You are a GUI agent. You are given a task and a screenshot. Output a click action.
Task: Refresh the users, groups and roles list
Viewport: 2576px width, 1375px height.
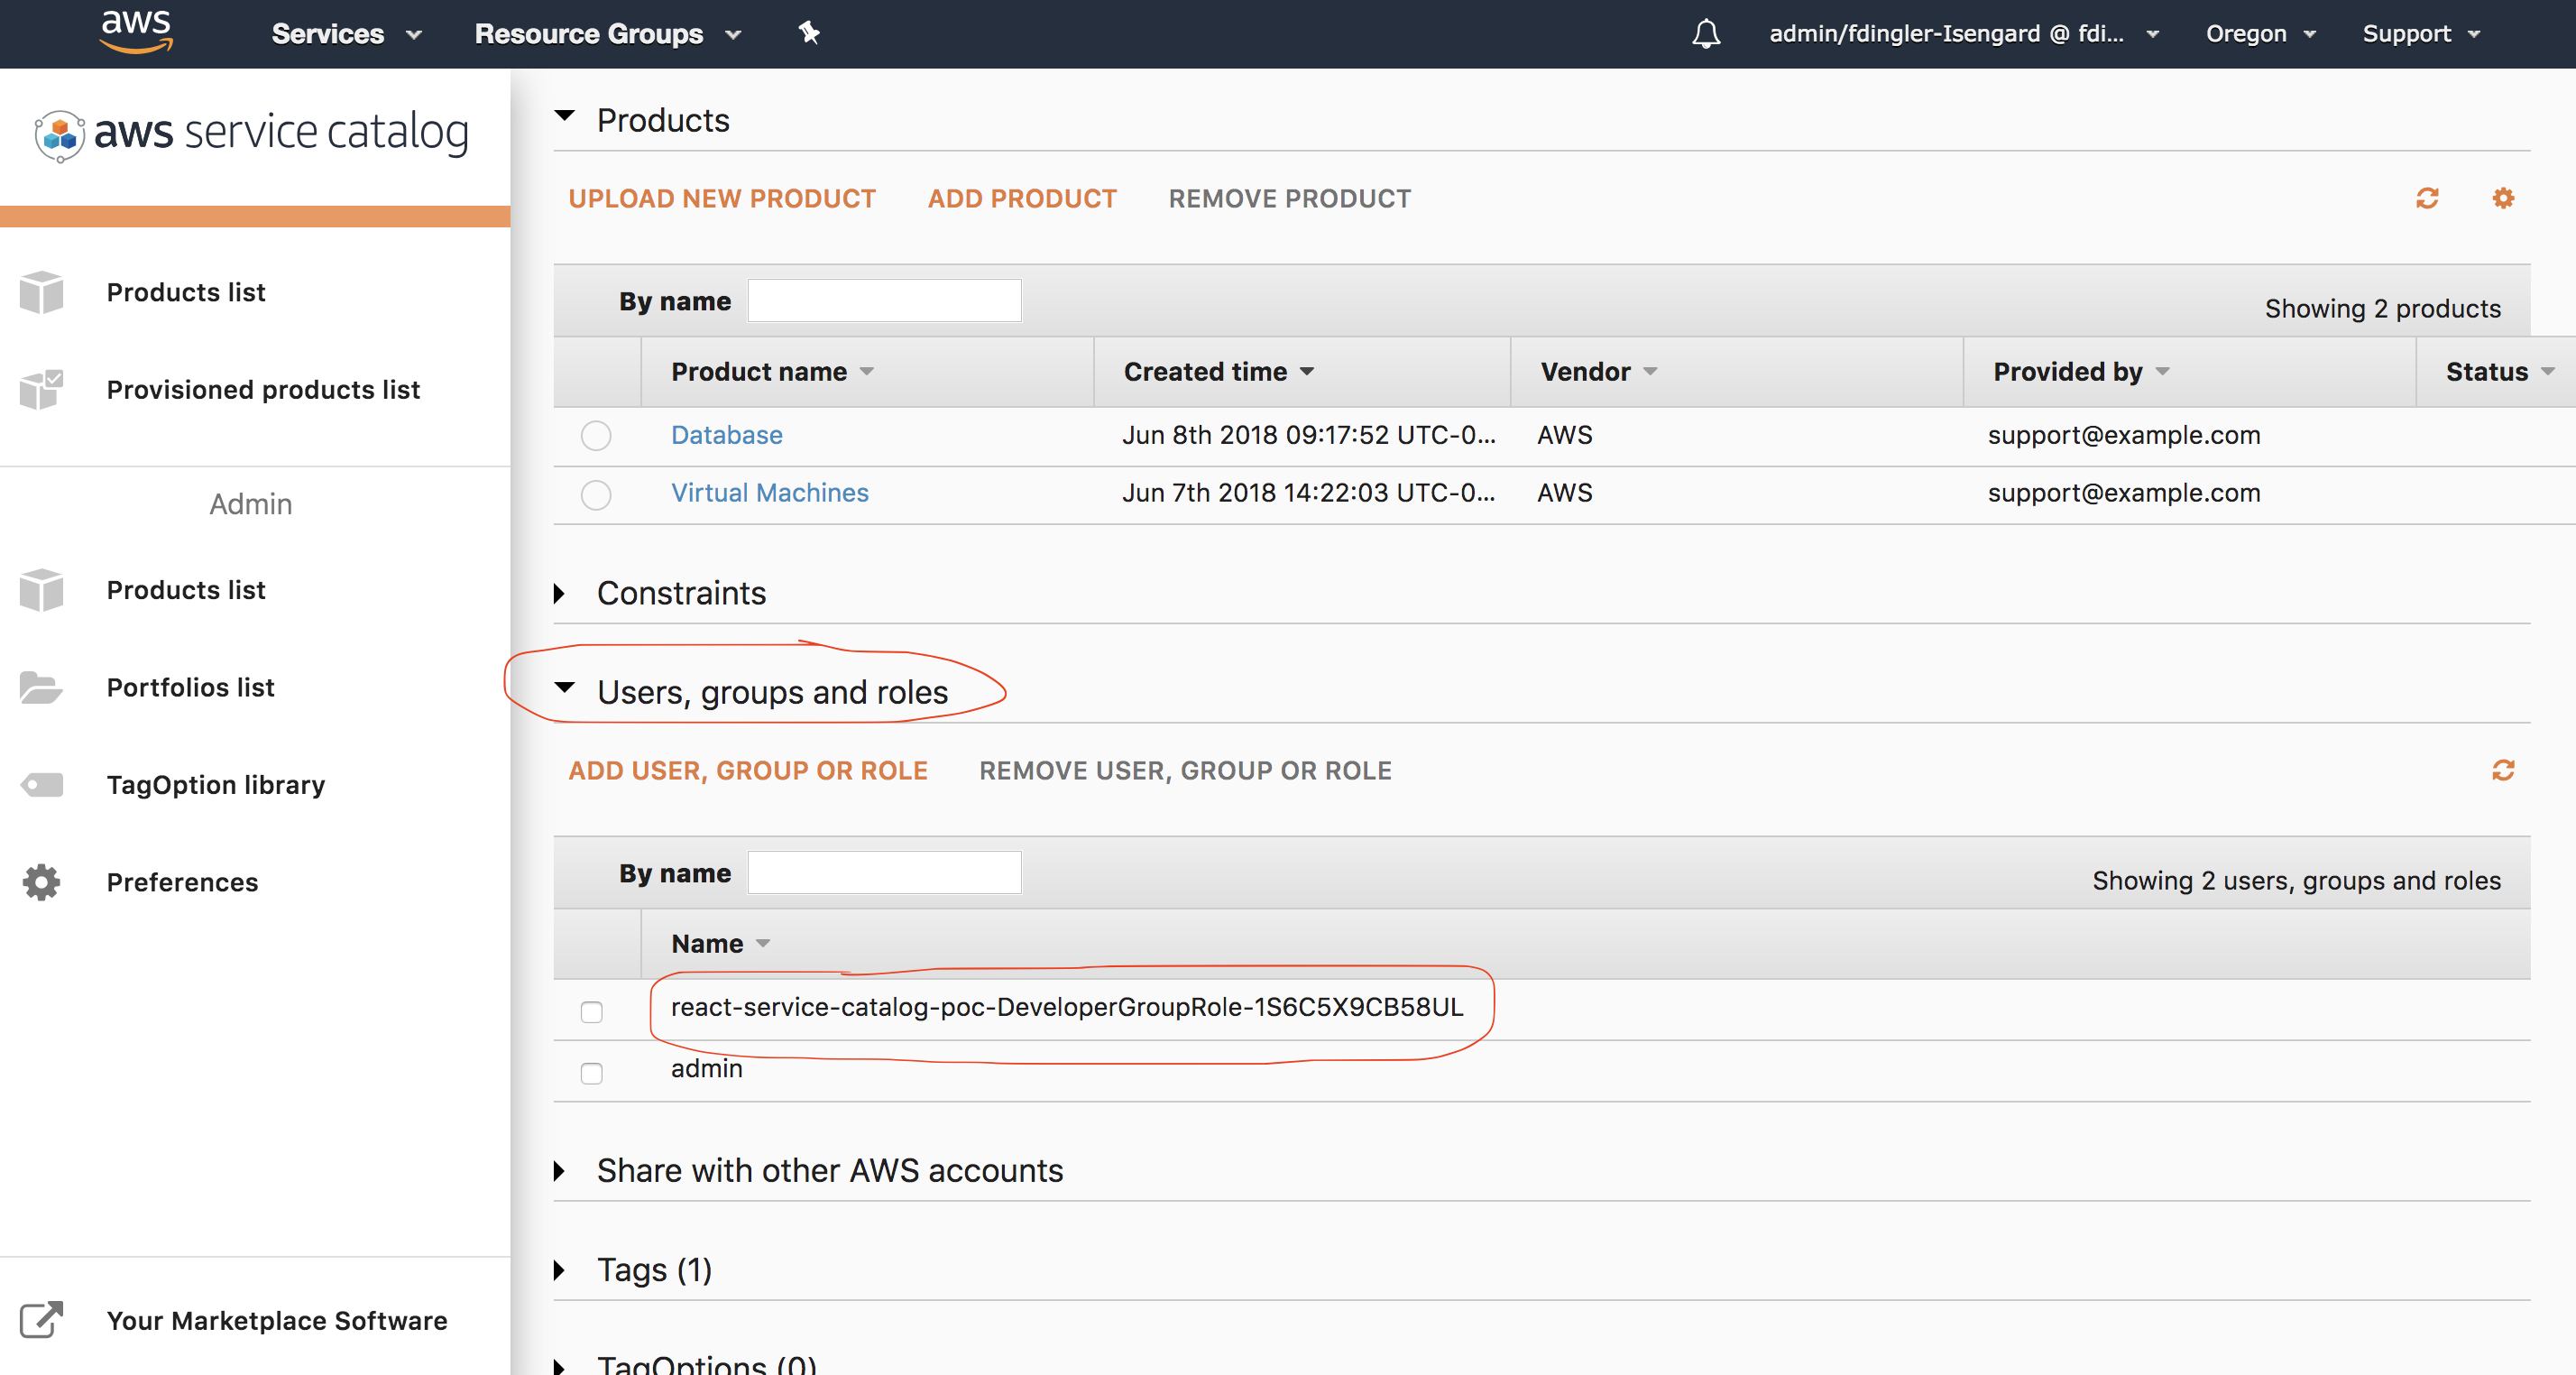point(2504,770)
